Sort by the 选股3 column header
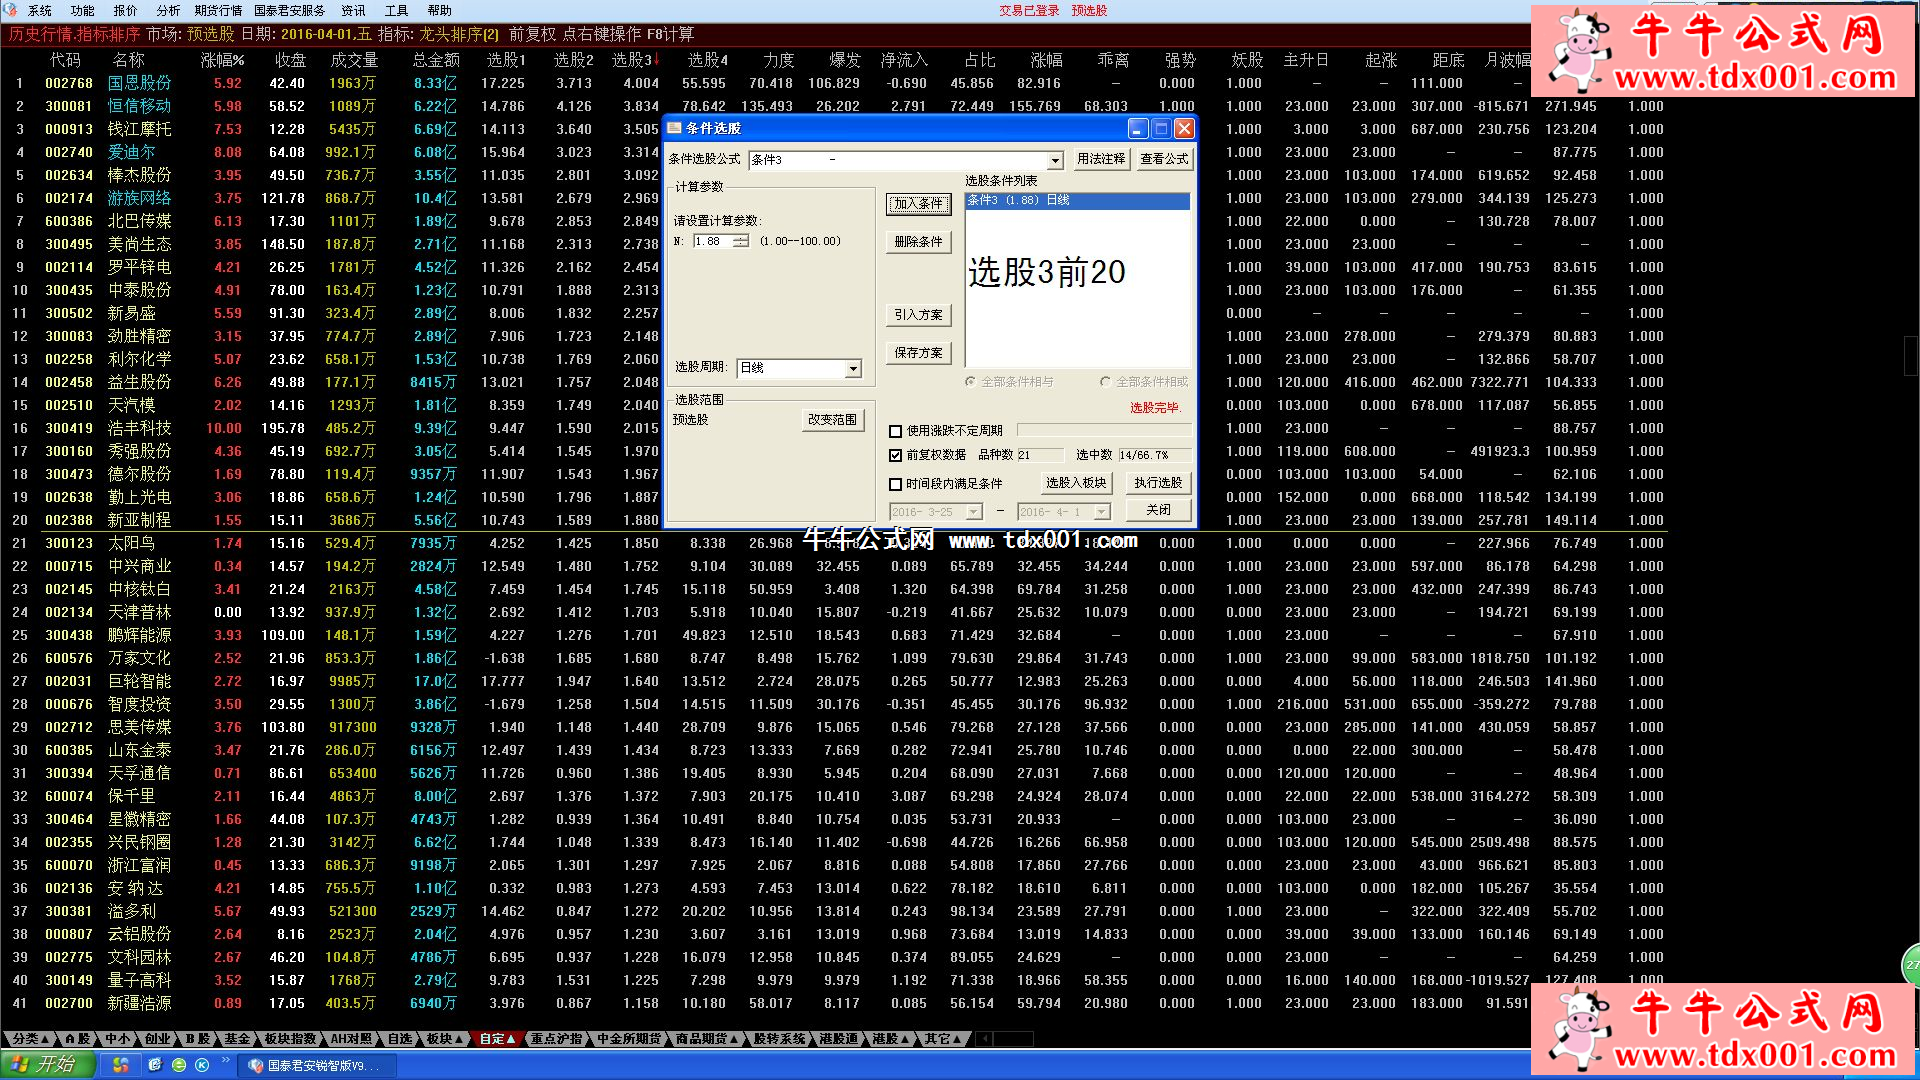The image size is (1920, 1080). pos(636,60)
